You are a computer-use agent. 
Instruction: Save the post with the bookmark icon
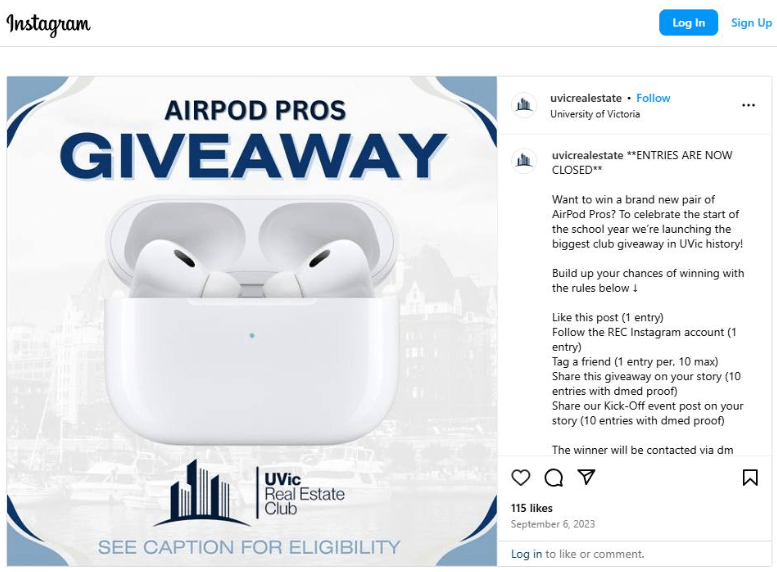coord(750,477)
